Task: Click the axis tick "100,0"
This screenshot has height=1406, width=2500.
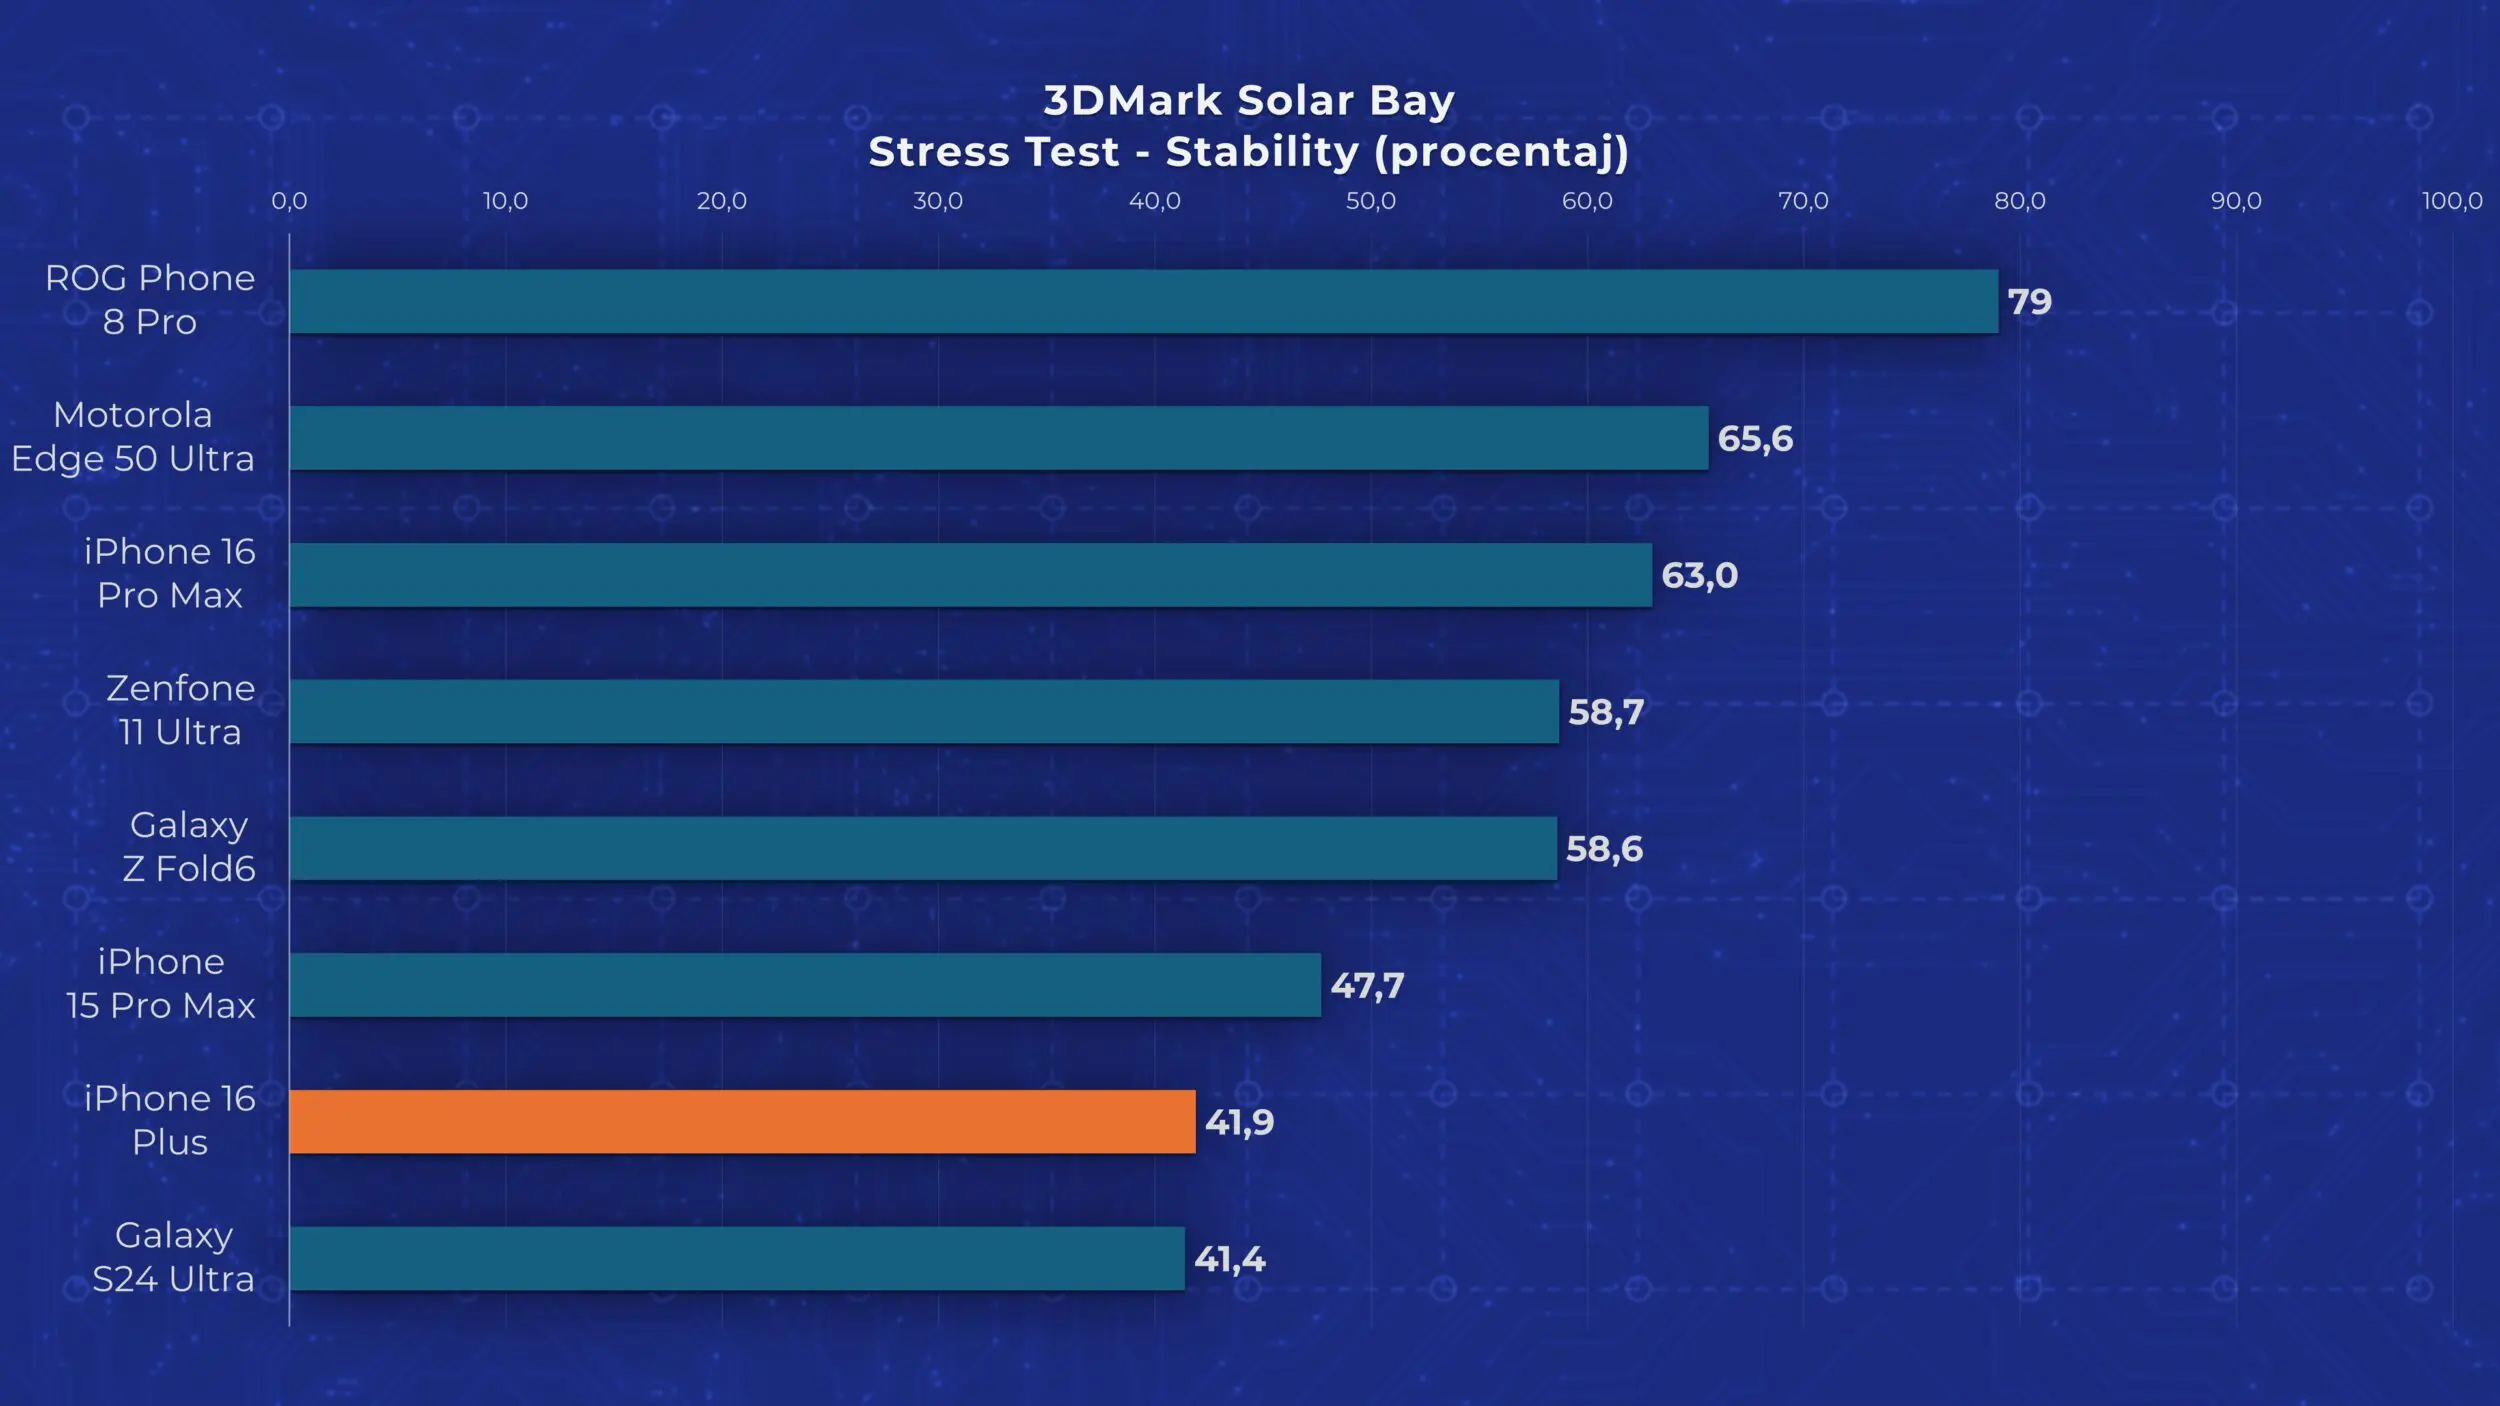Action: coord(2452,201)
